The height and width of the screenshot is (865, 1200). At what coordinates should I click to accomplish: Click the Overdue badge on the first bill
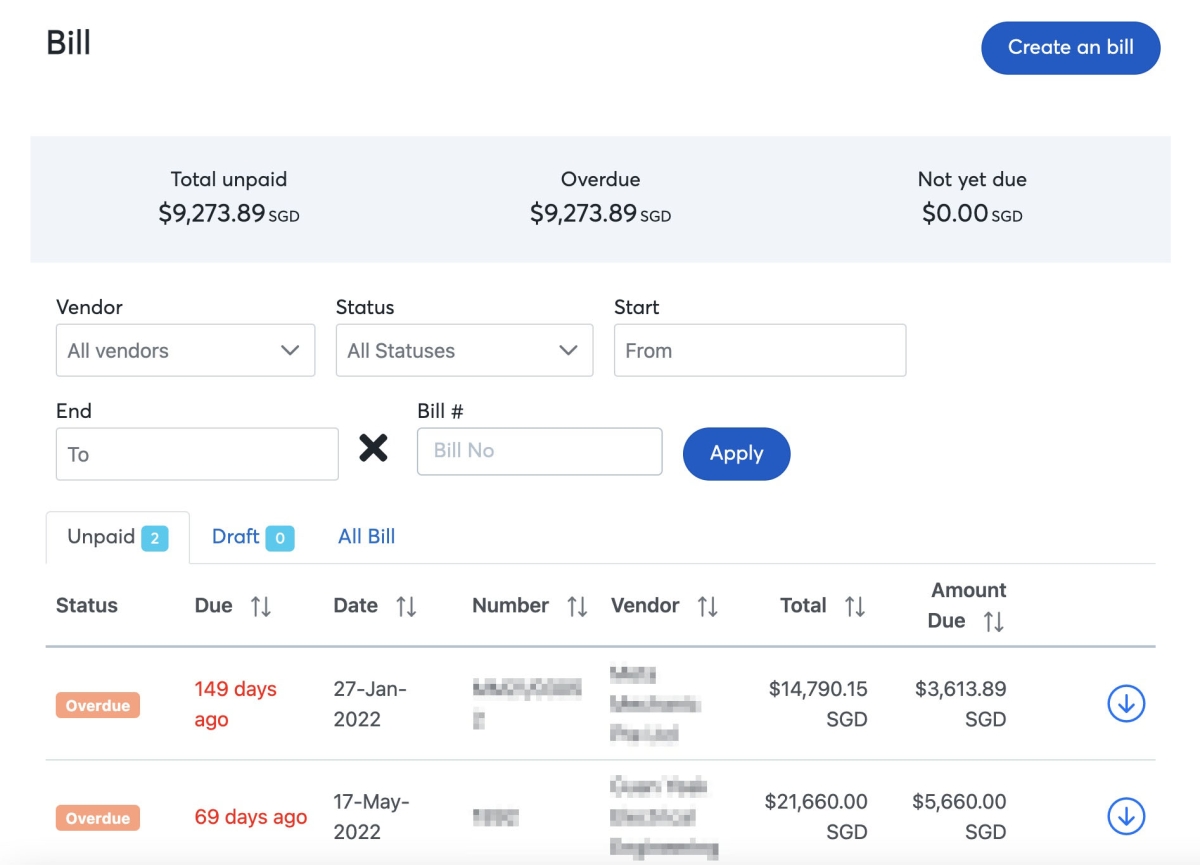click(97, 704)
